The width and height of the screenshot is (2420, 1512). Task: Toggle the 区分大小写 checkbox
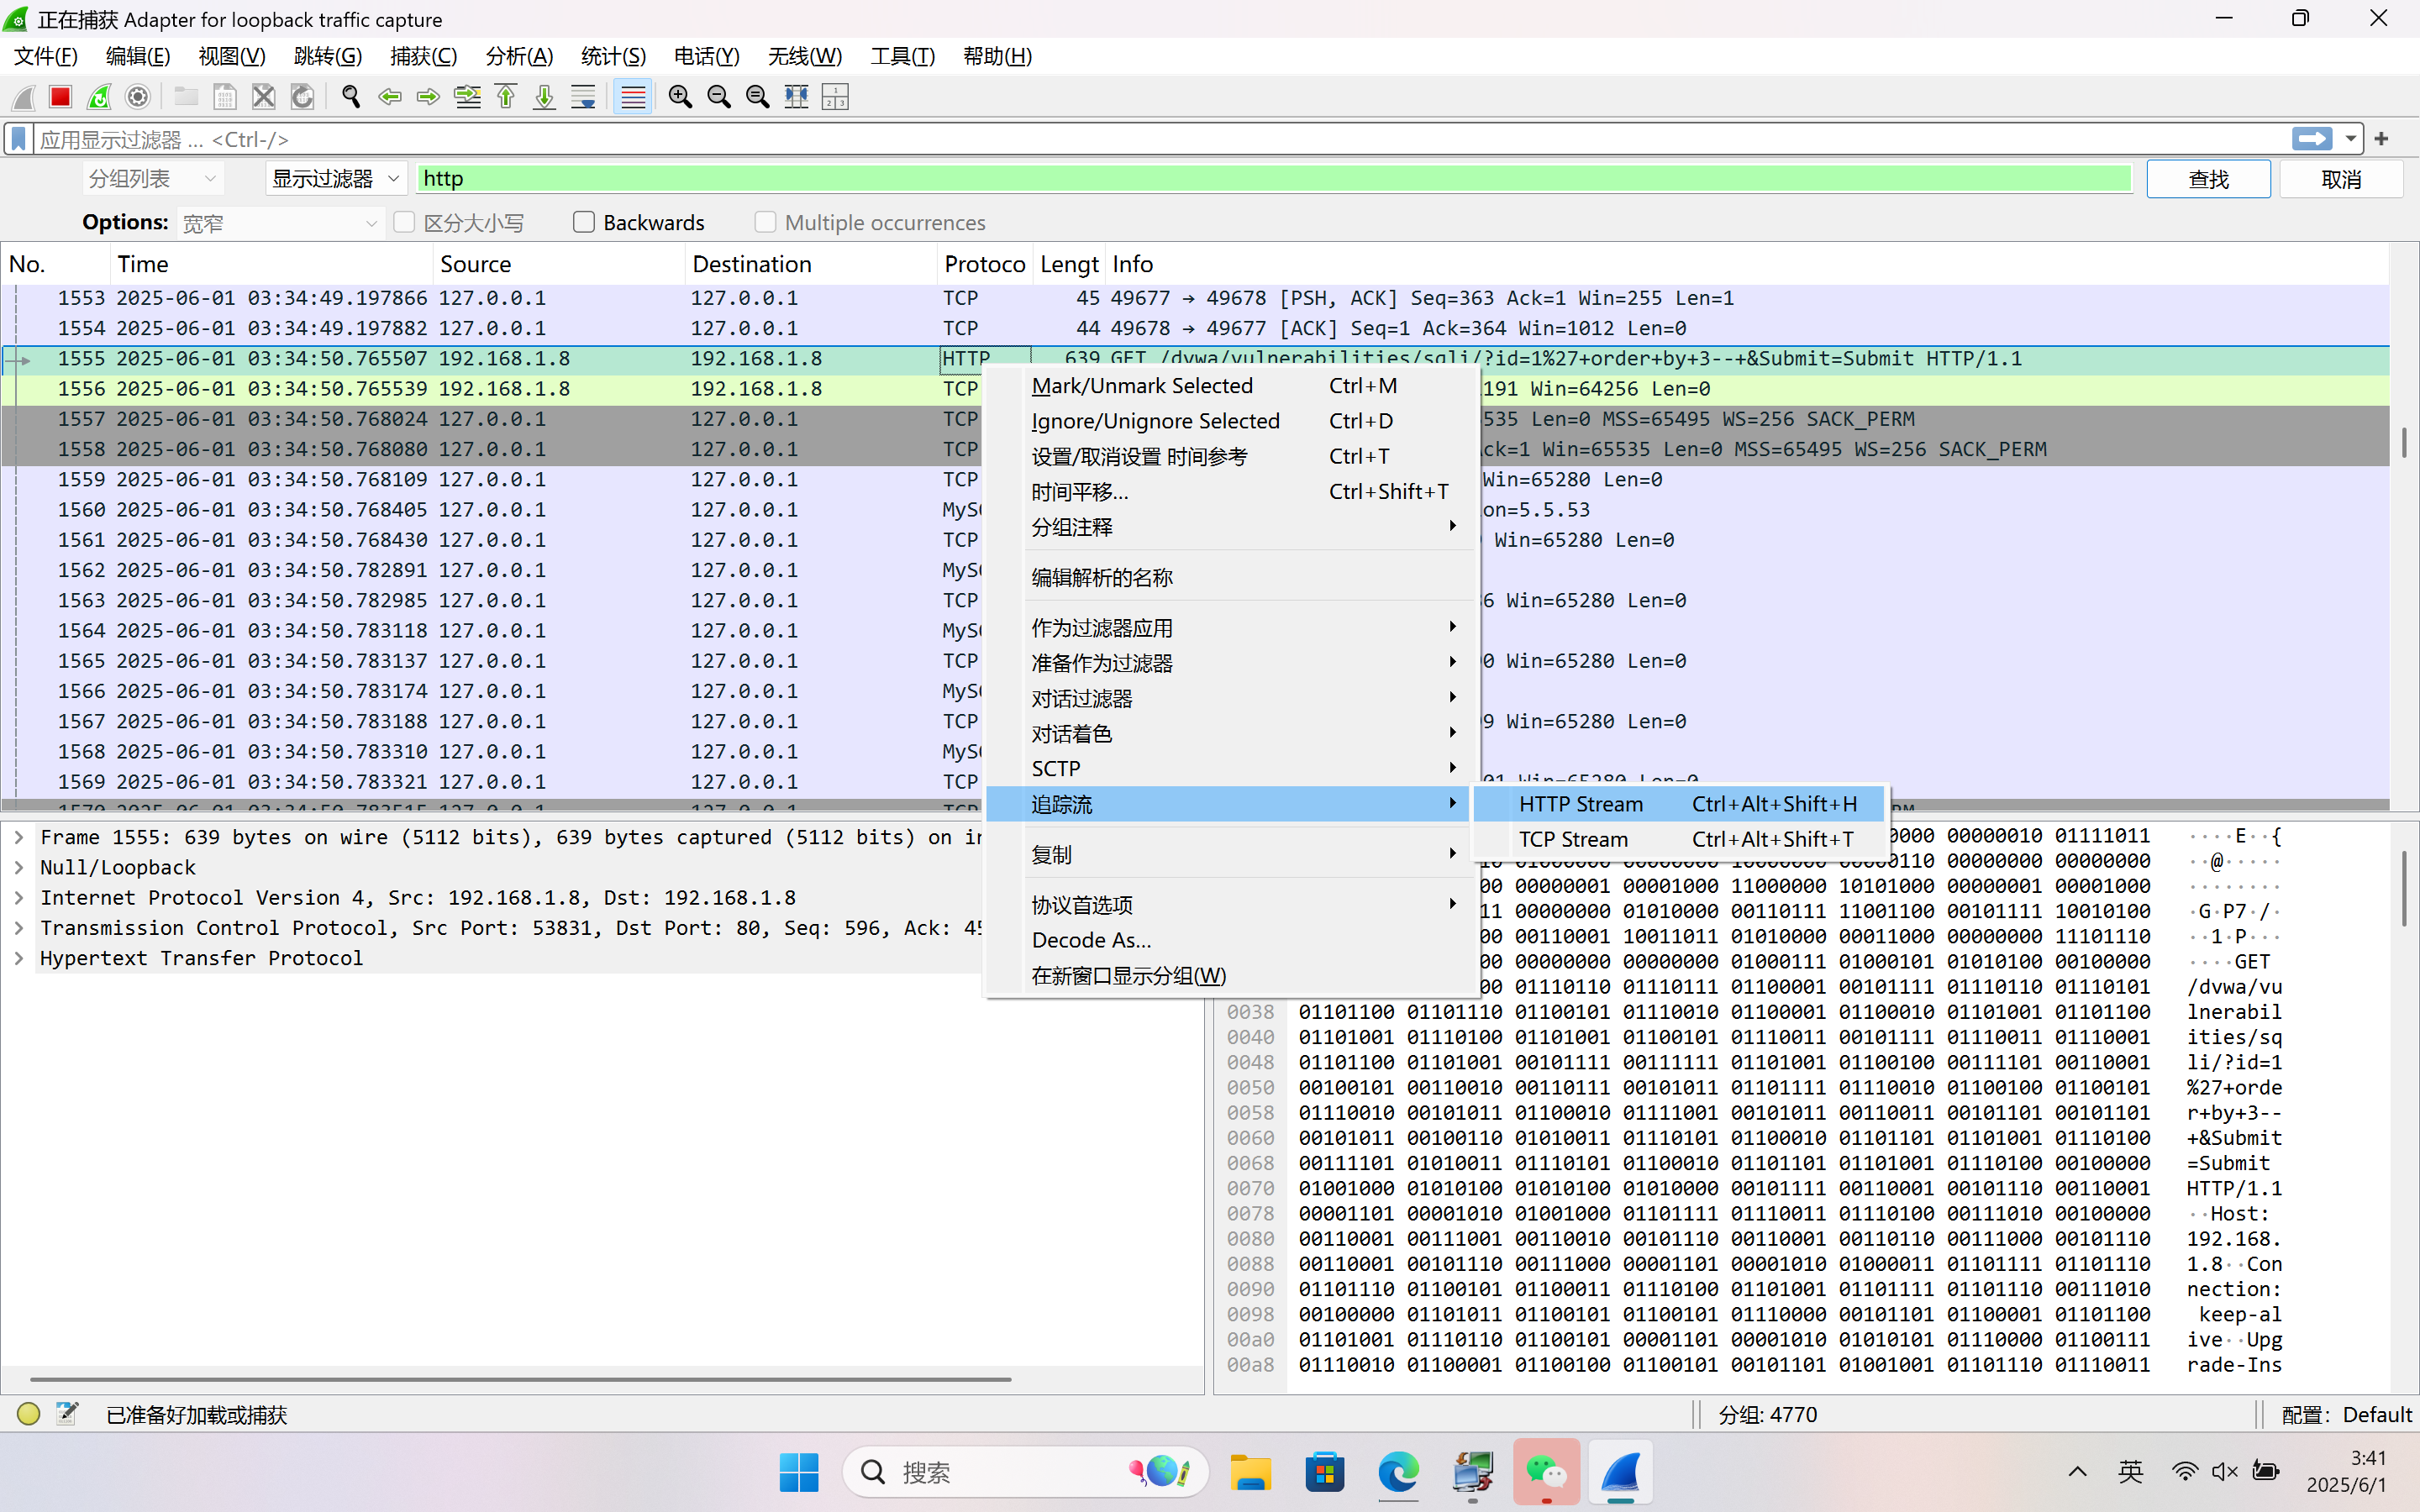click(404, 222)
